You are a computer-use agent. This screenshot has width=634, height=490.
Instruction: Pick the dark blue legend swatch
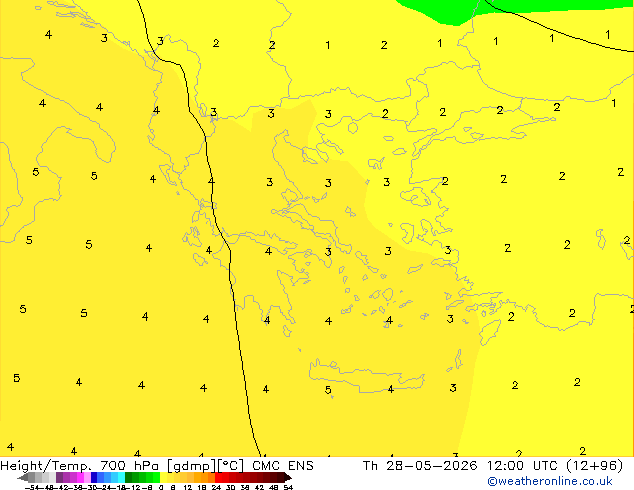94,477
